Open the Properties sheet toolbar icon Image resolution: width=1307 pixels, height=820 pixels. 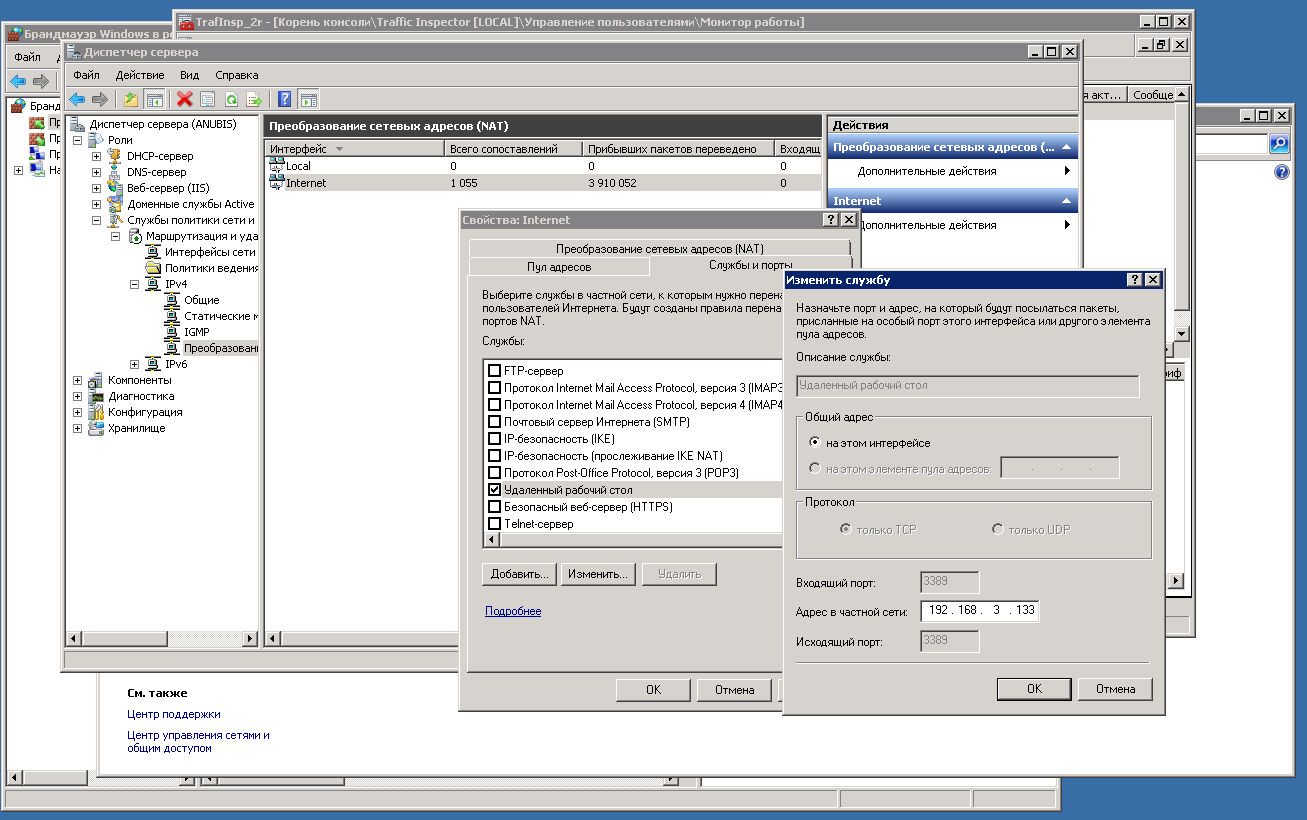pos(208,99)
